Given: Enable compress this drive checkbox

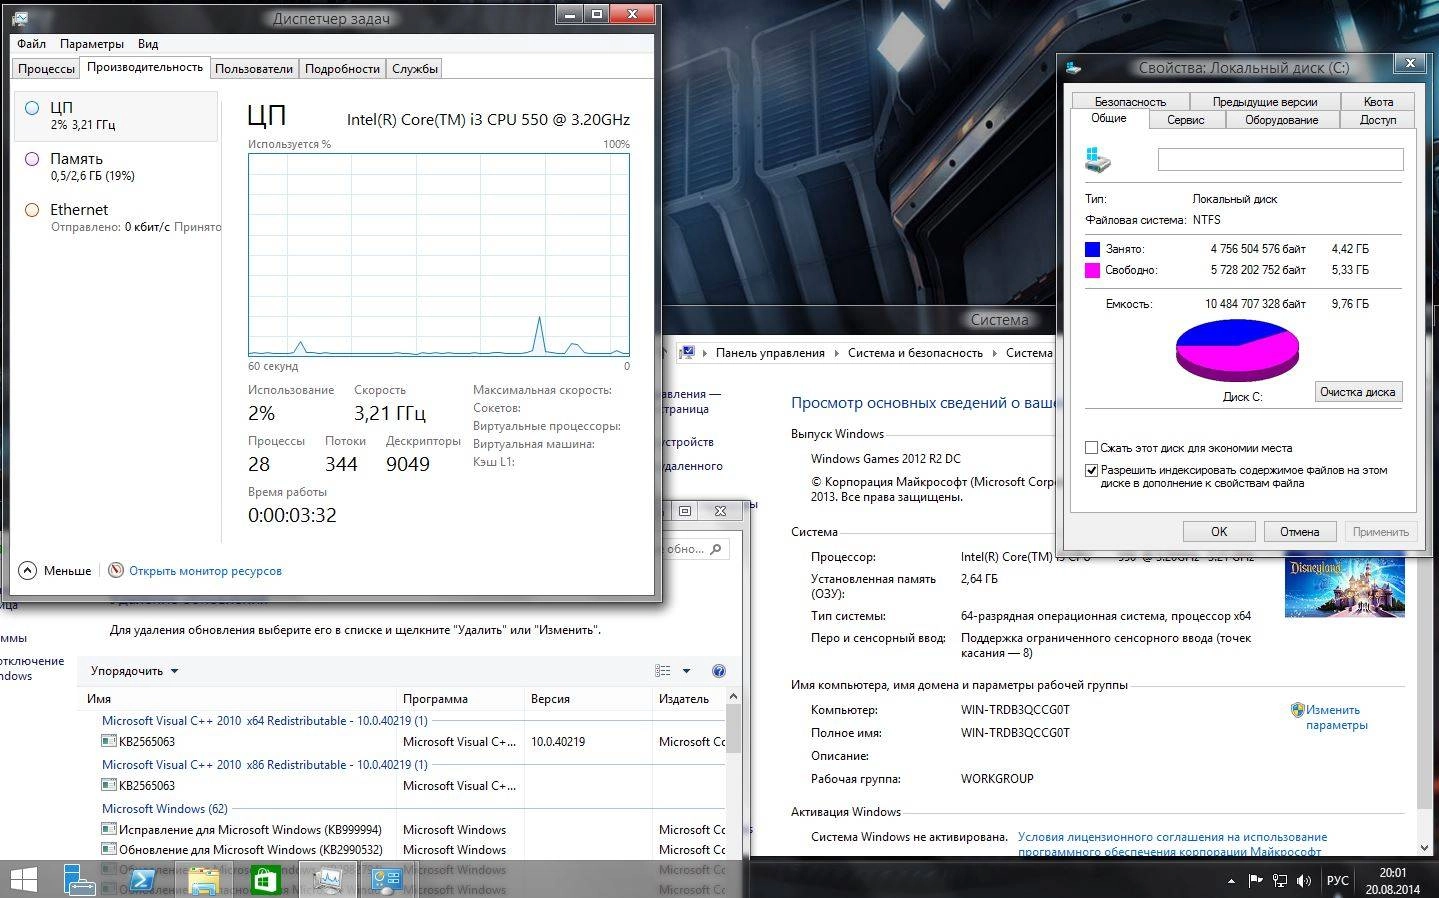Looking at the screenshot, I should 1092,448.
